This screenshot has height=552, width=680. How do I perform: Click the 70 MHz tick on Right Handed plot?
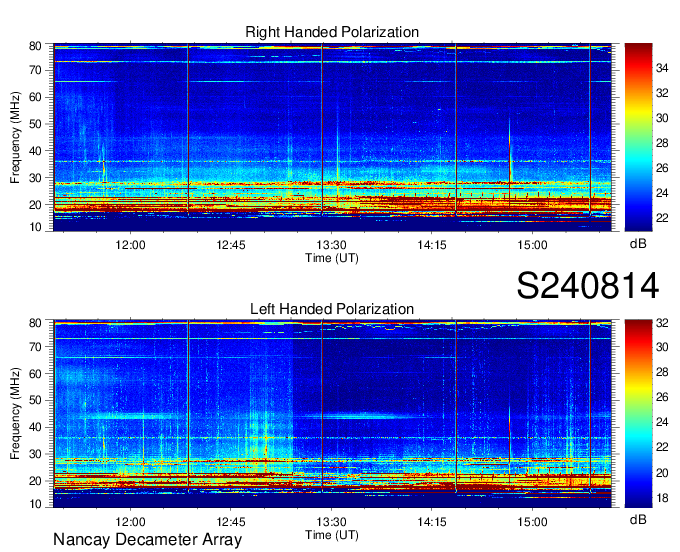click(x=35, y=70)
